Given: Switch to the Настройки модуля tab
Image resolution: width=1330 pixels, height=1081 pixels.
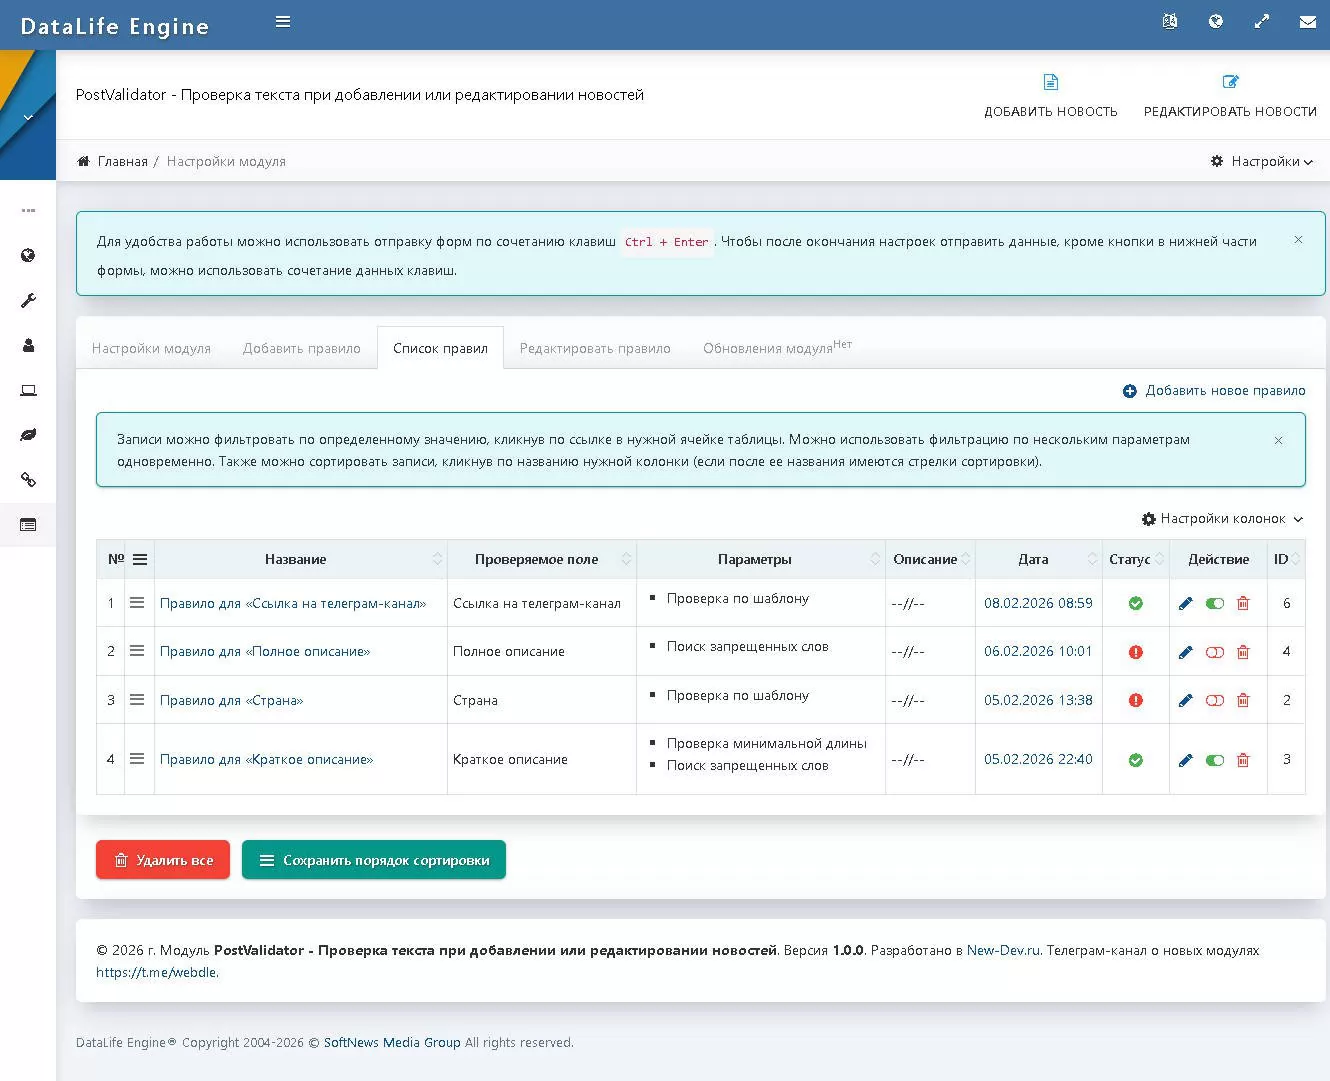Looking at the screenshot, I should pyautogui.click(x=151, y=349).
